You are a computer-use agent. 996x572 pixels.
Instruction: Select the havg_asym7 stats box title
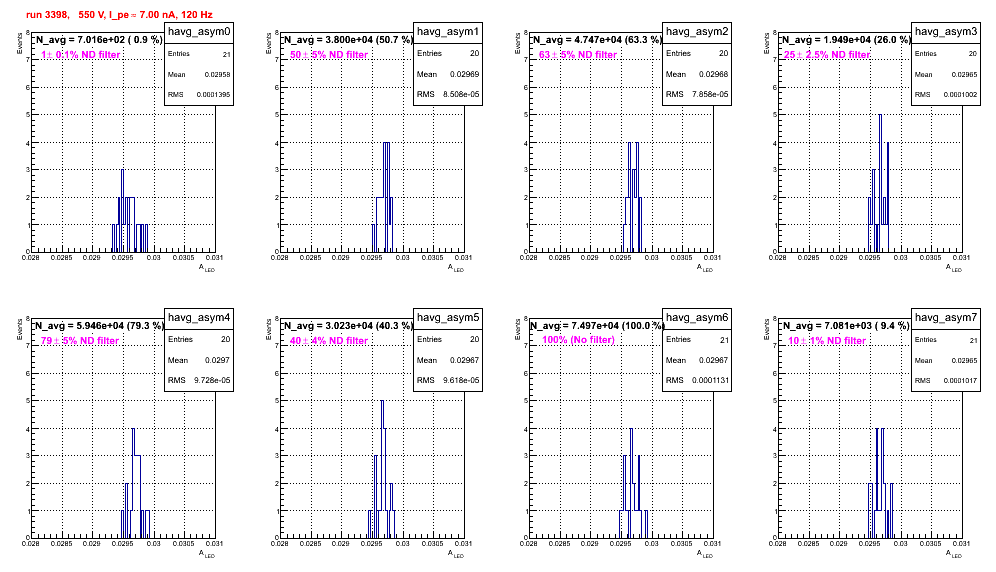946,318
